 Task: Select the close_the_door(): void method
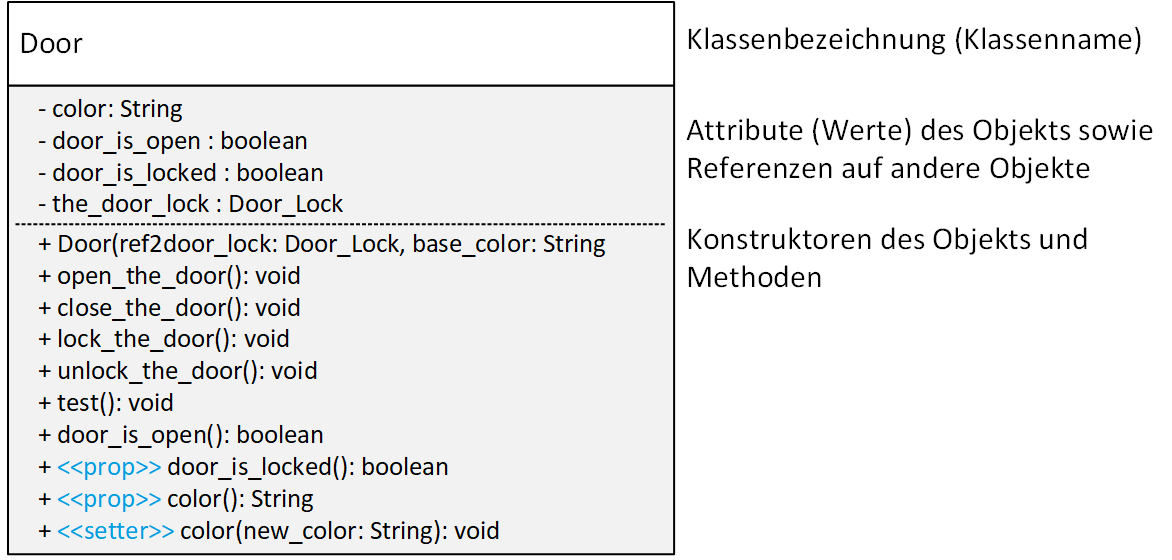169,307
